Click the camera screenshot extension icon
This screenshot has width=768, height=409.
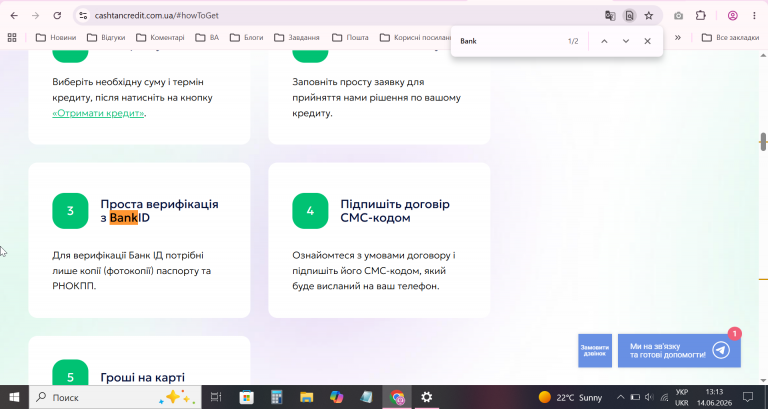click(678, 16)
